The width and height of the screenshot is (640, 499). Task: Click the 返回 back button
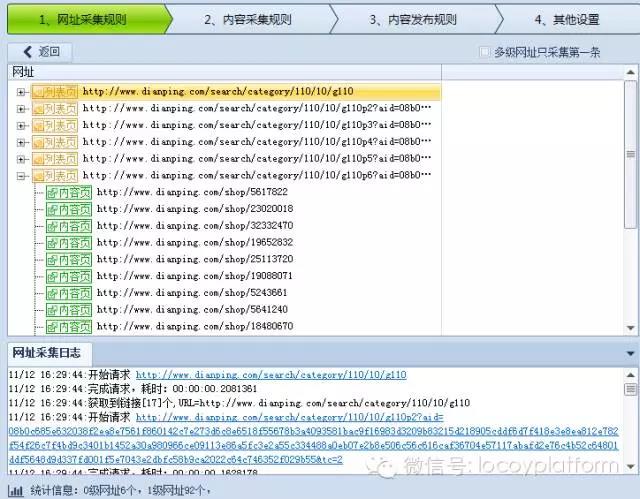pyautogui.click(x=40, y=52)
